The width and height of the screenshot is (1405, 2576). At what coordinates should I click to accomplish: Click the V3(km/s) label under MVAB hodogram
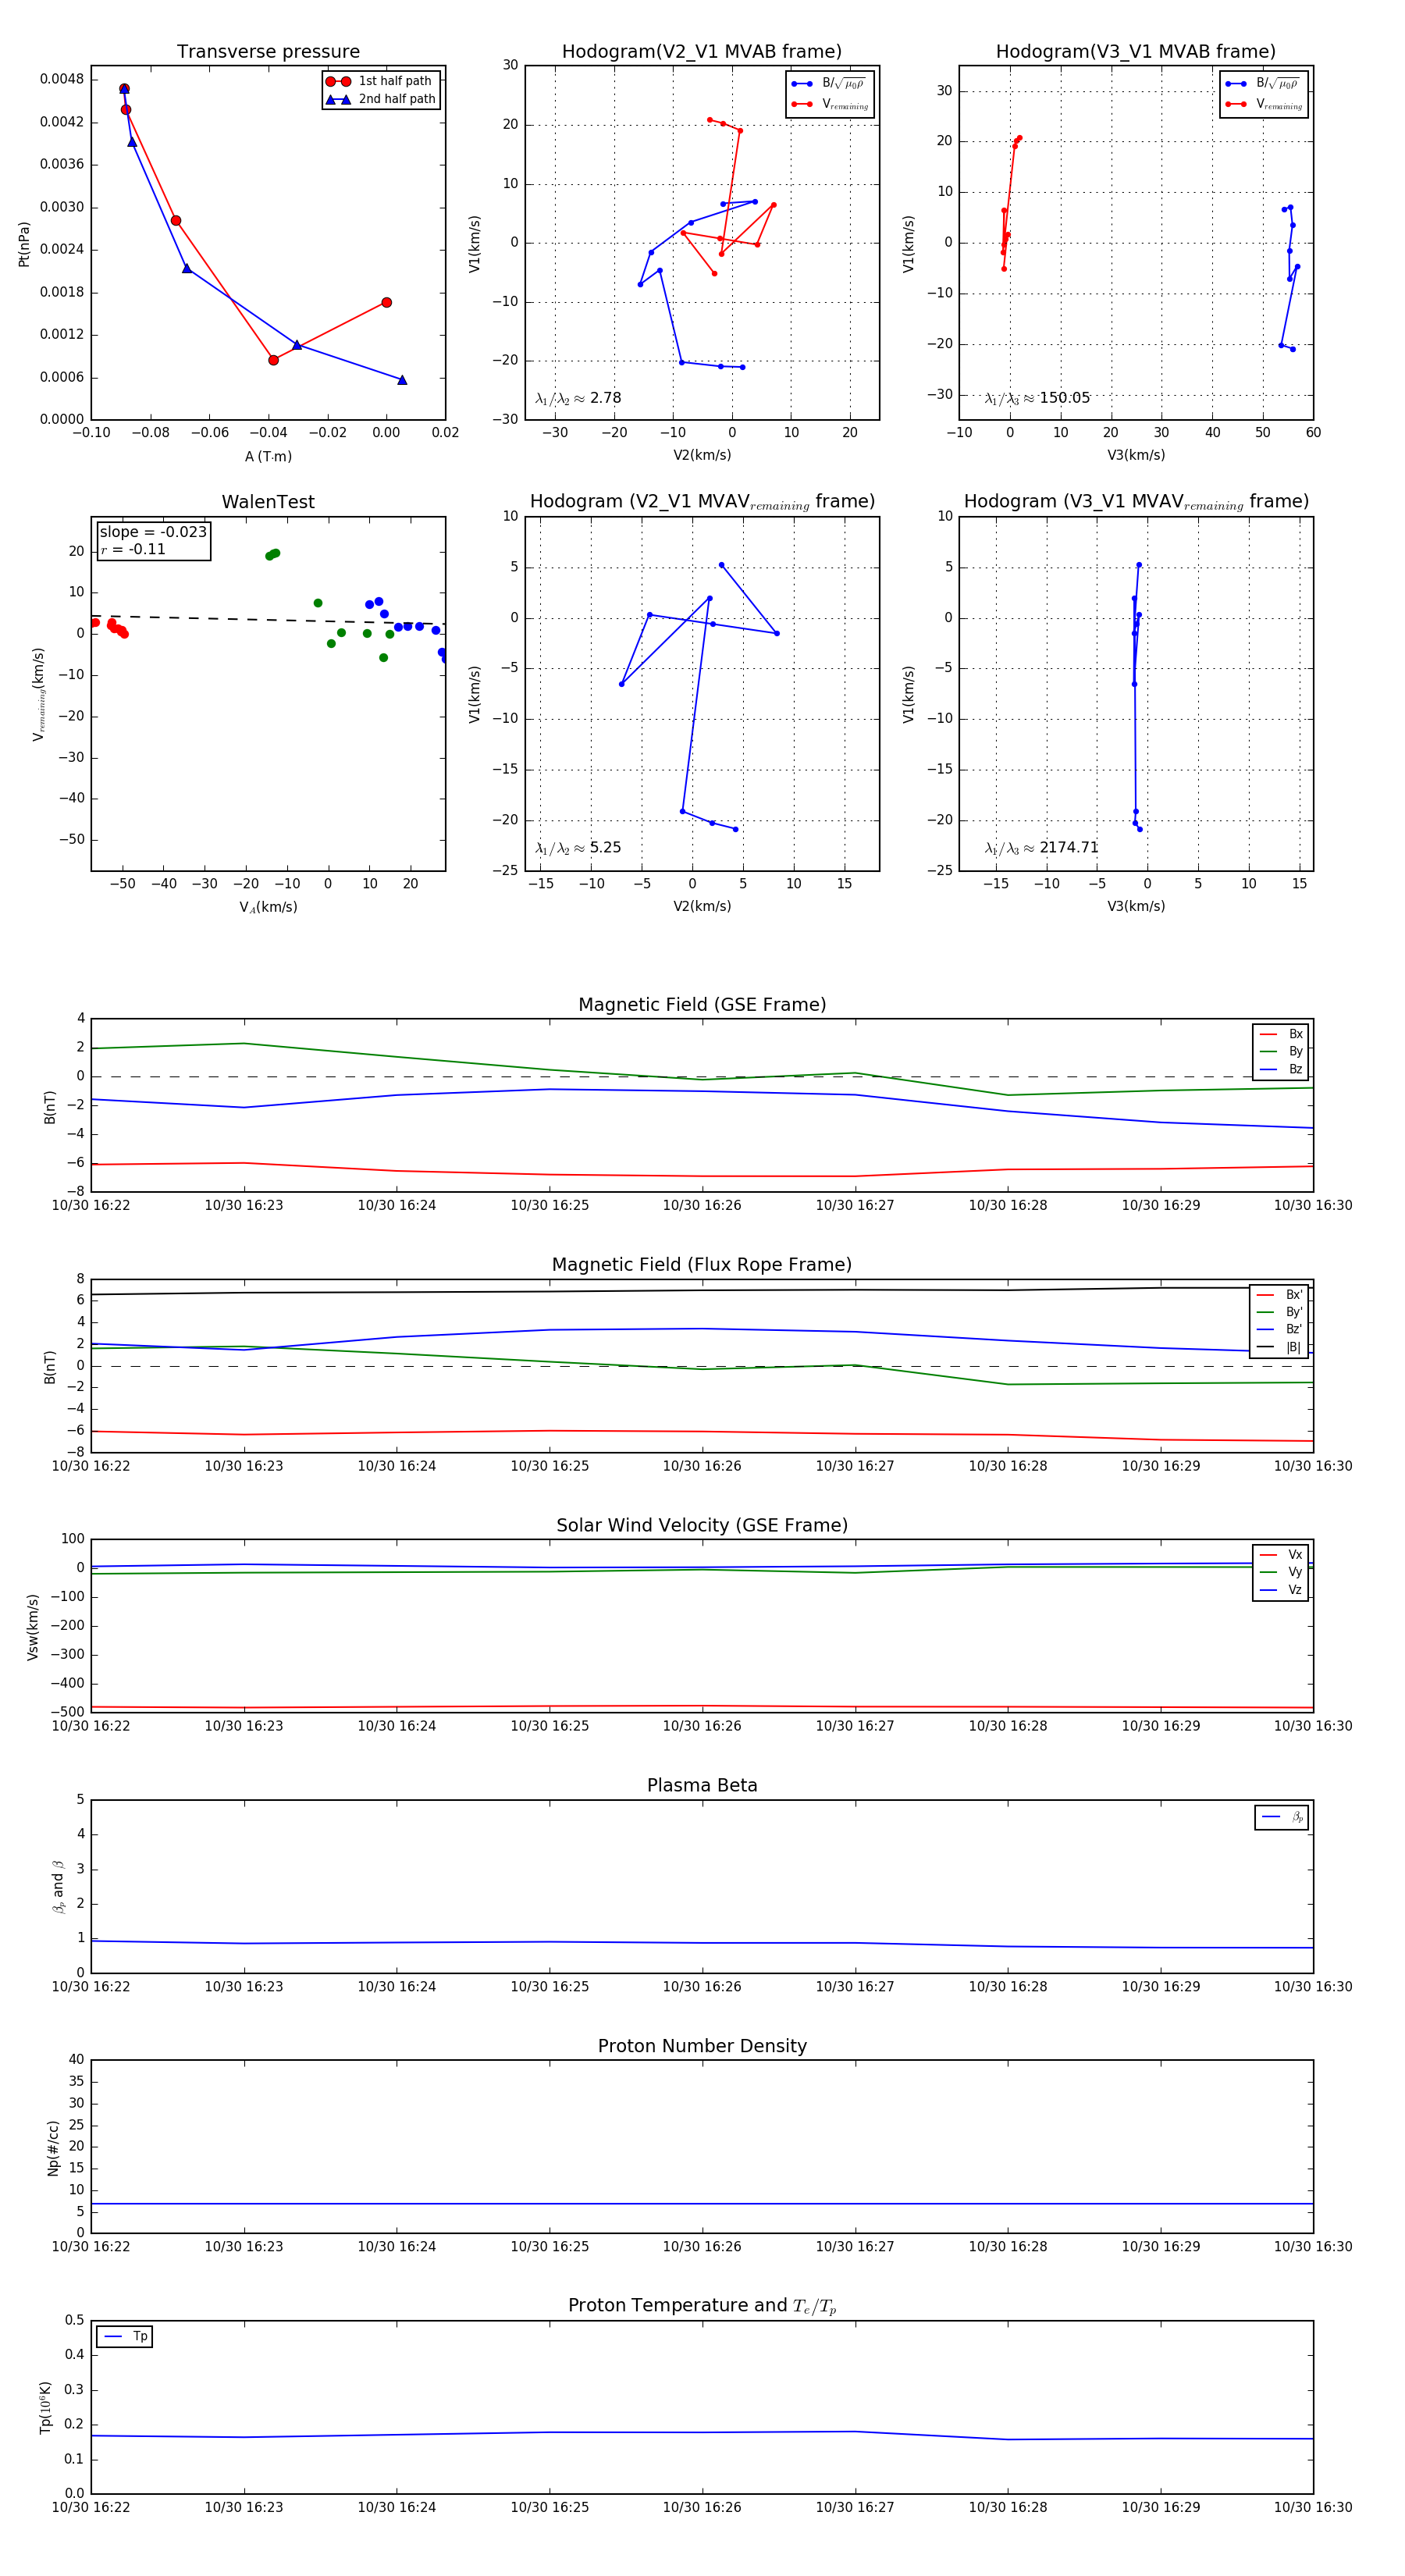(x=1136, y=455)
